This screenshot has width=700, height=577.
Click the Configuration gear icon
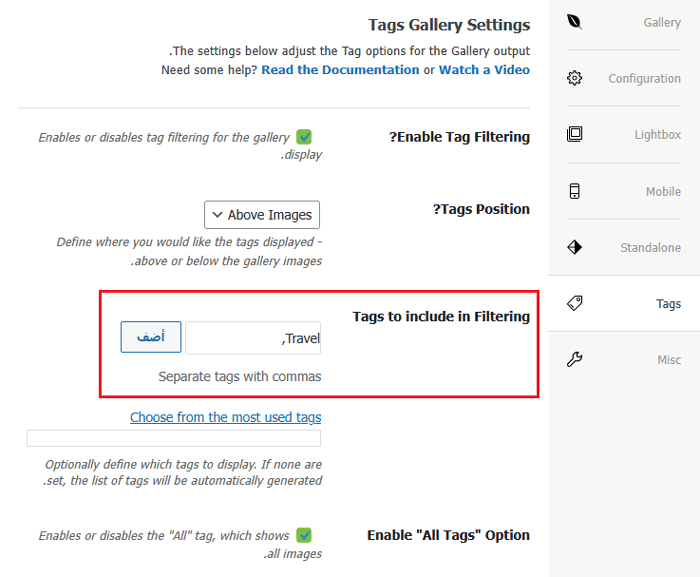574,78
